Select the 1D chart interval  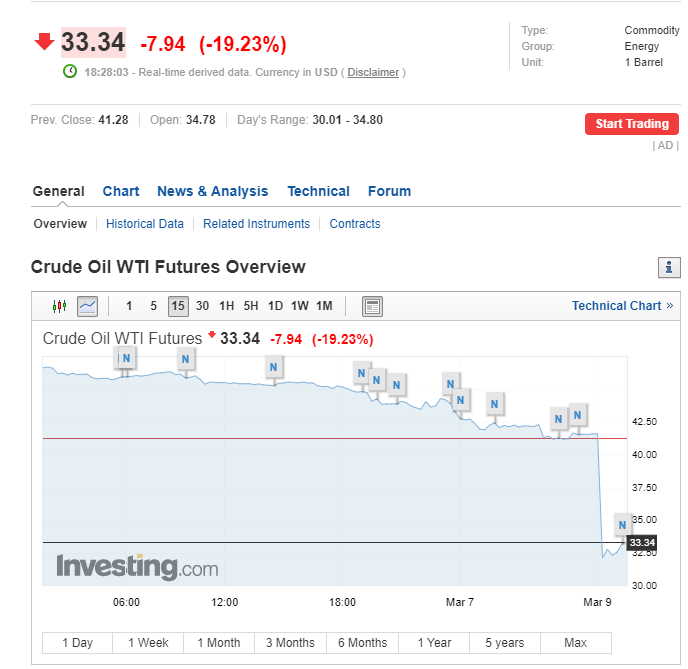coord(275,306)
